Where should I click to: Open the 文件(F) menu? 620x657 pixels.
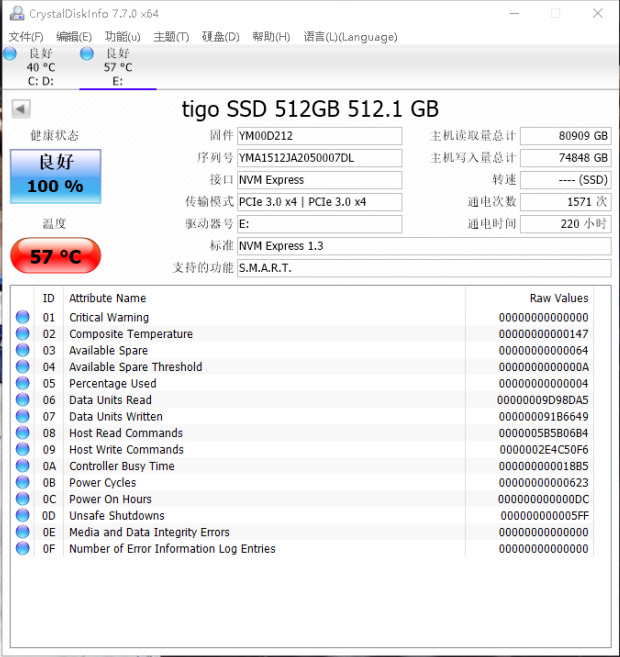tap(26, 37)
